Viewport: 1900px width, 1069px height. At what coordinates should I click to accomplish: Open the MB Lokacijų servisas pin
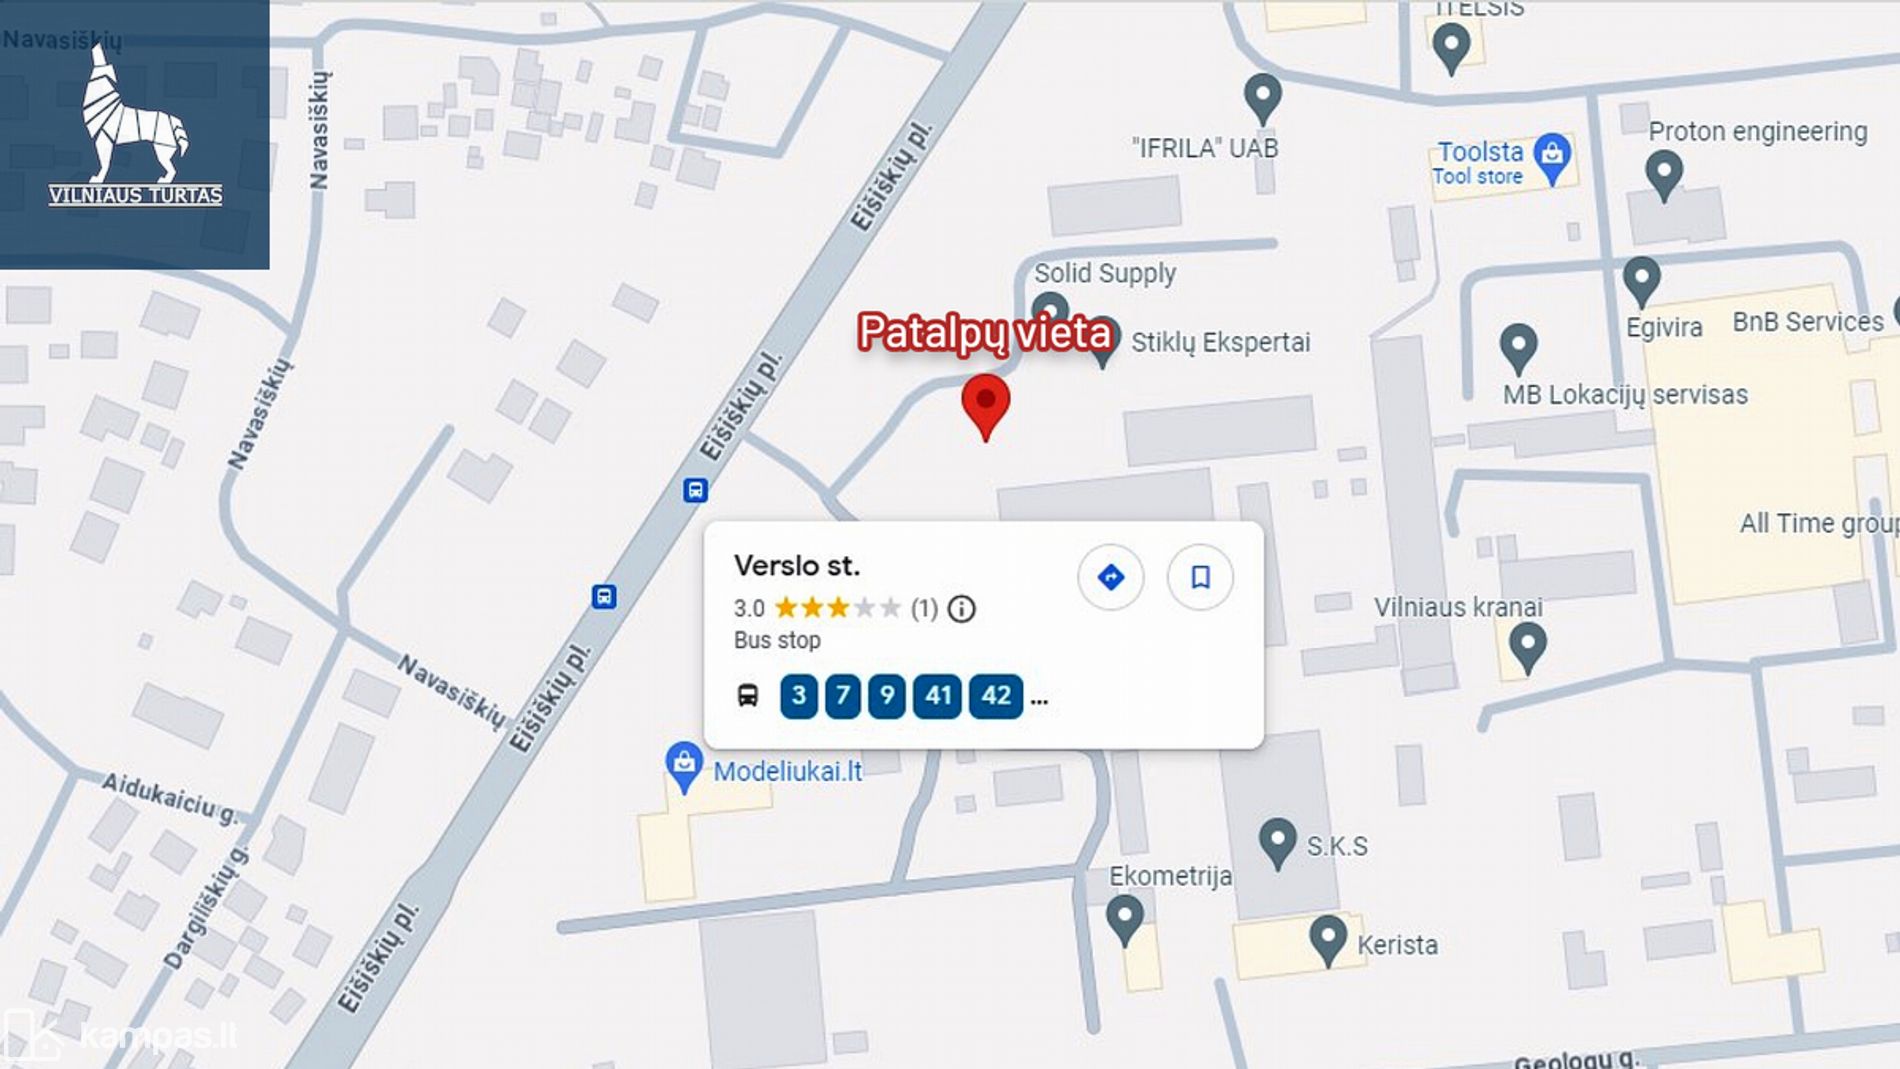click(1518, 349)
